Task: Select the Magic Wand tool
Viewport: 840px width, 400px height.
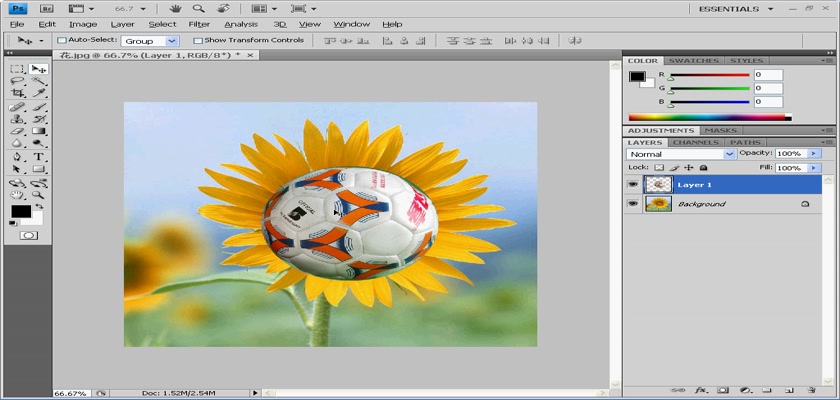Action: pos(39,81)
